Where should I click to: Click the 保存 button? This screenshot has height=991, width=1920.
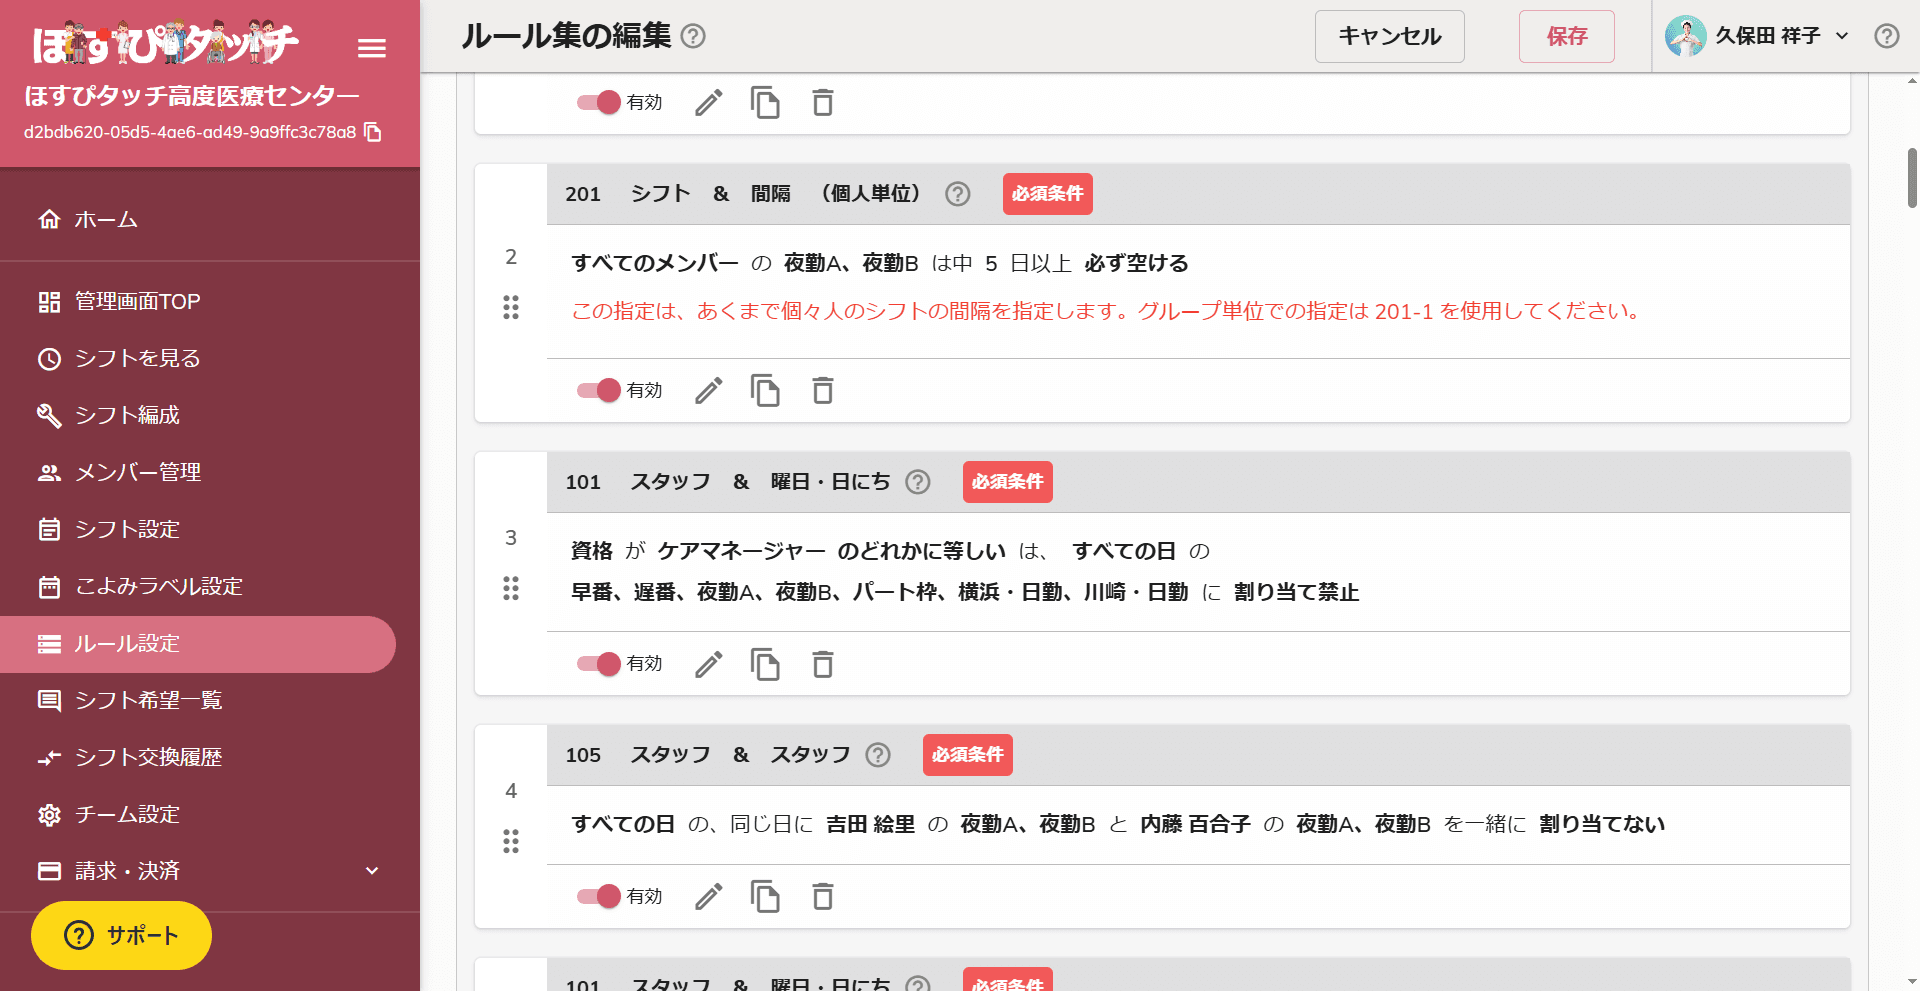1566,37
